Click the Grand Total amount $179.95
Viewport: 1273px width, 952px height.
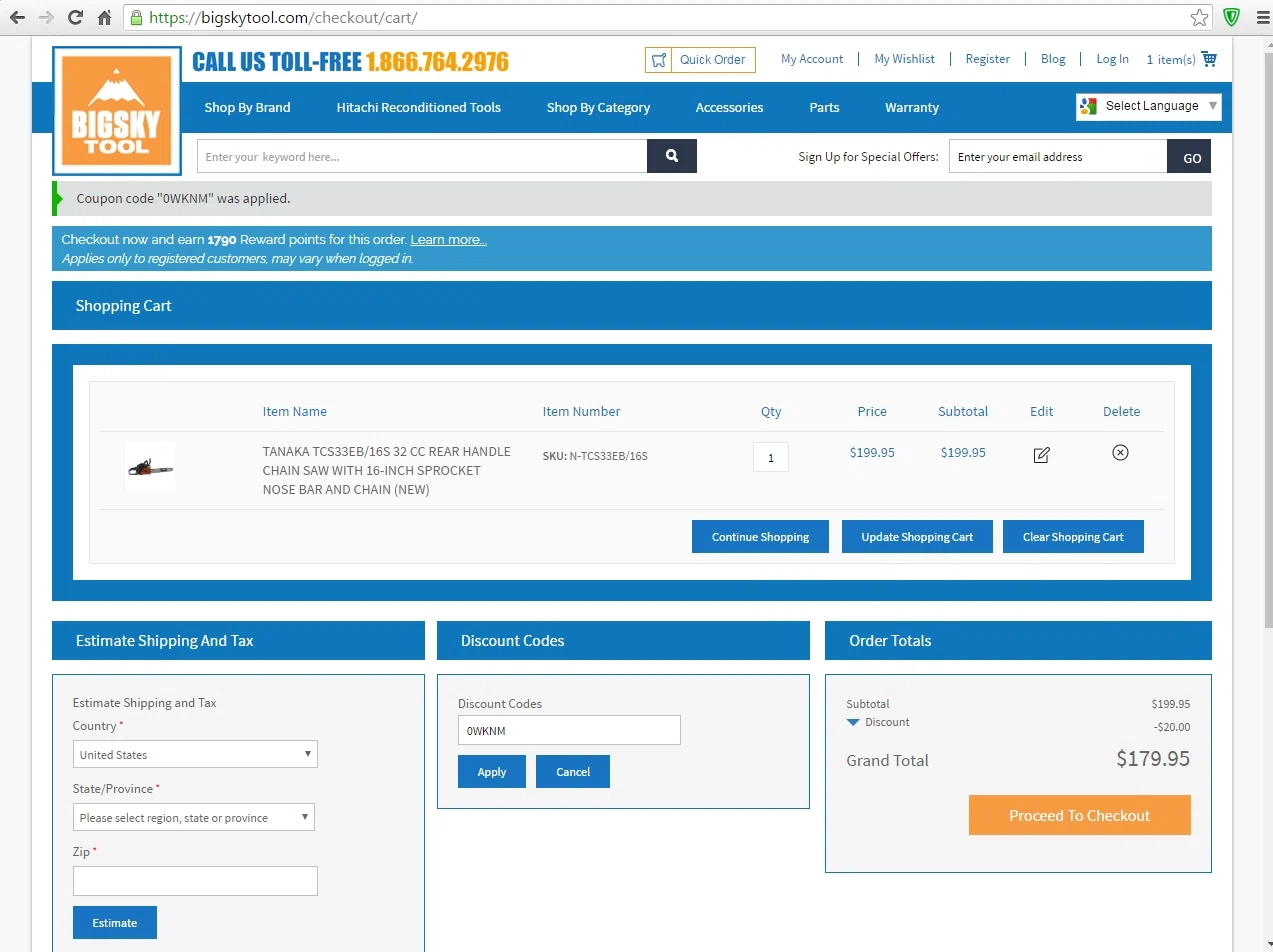click(x=1153, y=759)
